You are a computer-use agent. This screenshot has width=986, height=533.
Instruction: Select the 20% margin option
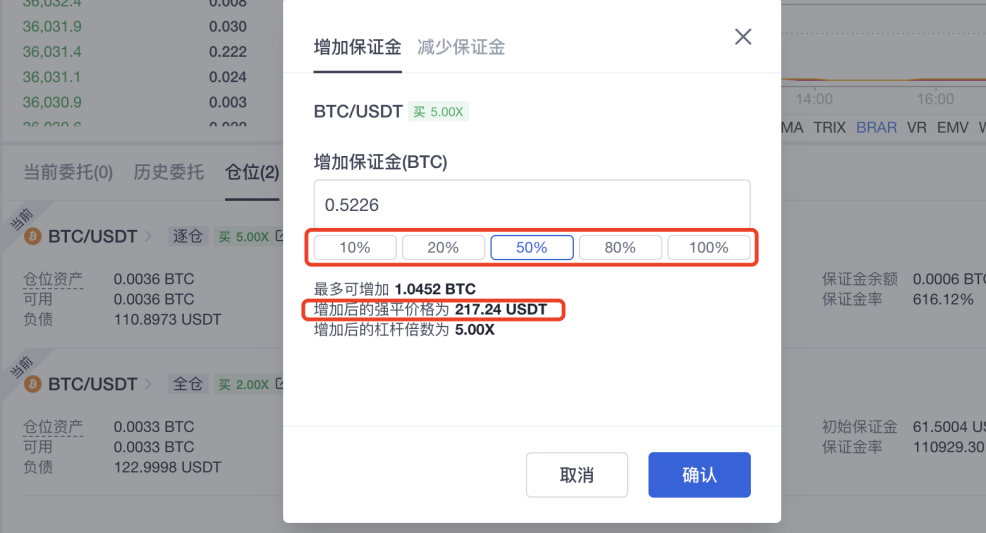443,248
